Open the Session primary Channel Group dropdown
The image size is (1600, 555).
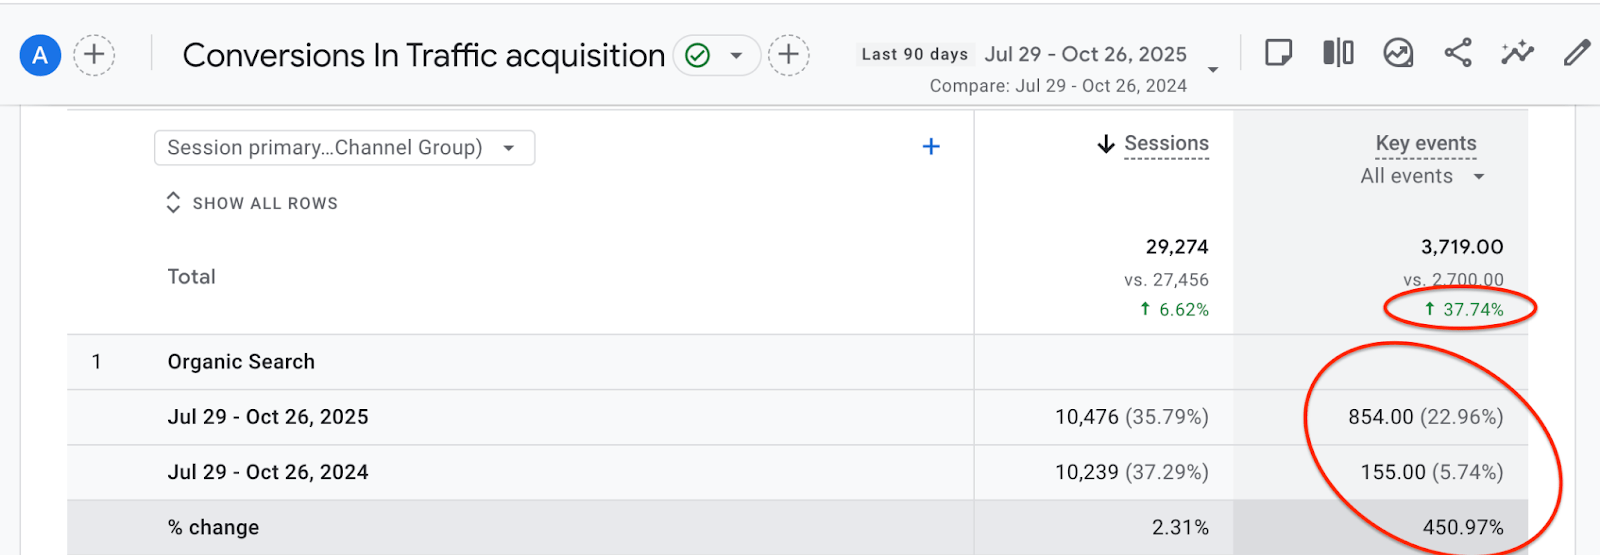pyautogui.click(x=344, y=148)
